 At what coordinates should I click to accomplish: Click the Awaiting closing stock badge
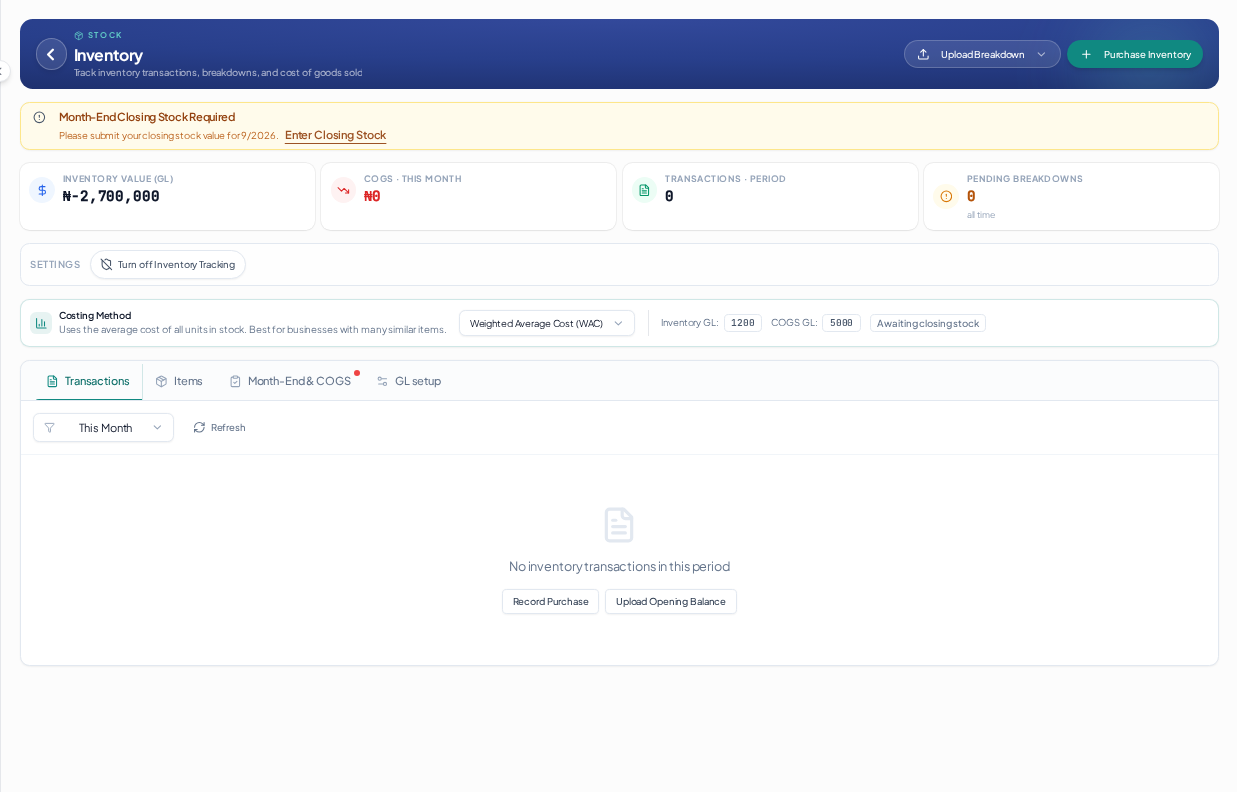pyautogui.click(x=928, y=323)
